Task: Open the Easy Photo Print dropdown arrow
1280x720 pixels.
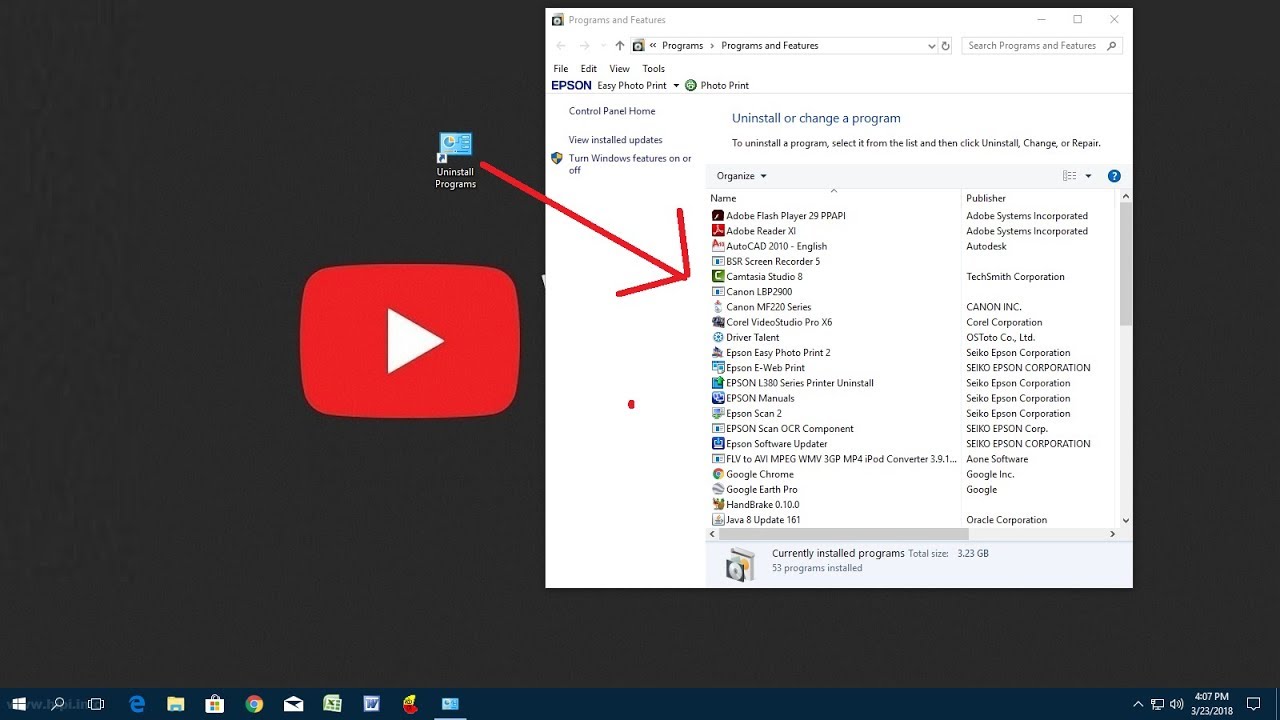Action: click(x=676, y=86)
